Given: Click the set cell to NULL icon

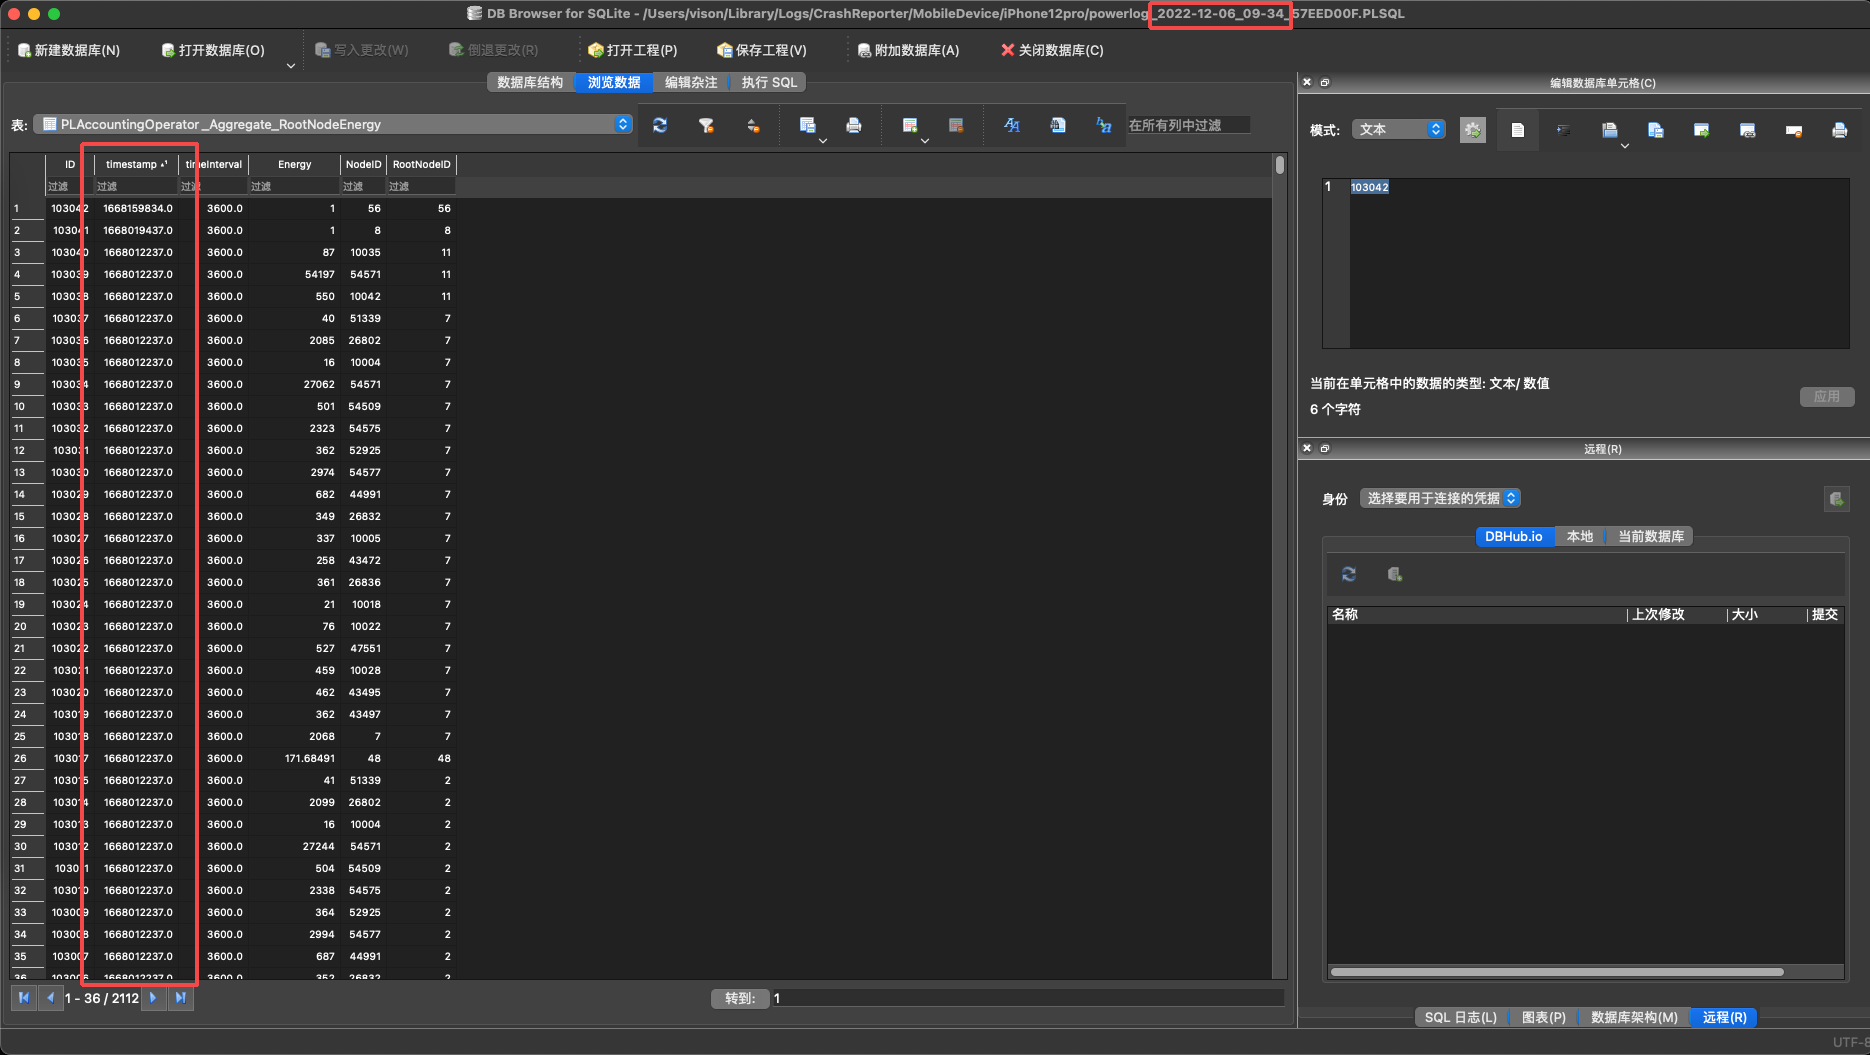Looking at the screenshot, I should point(1793,130).
